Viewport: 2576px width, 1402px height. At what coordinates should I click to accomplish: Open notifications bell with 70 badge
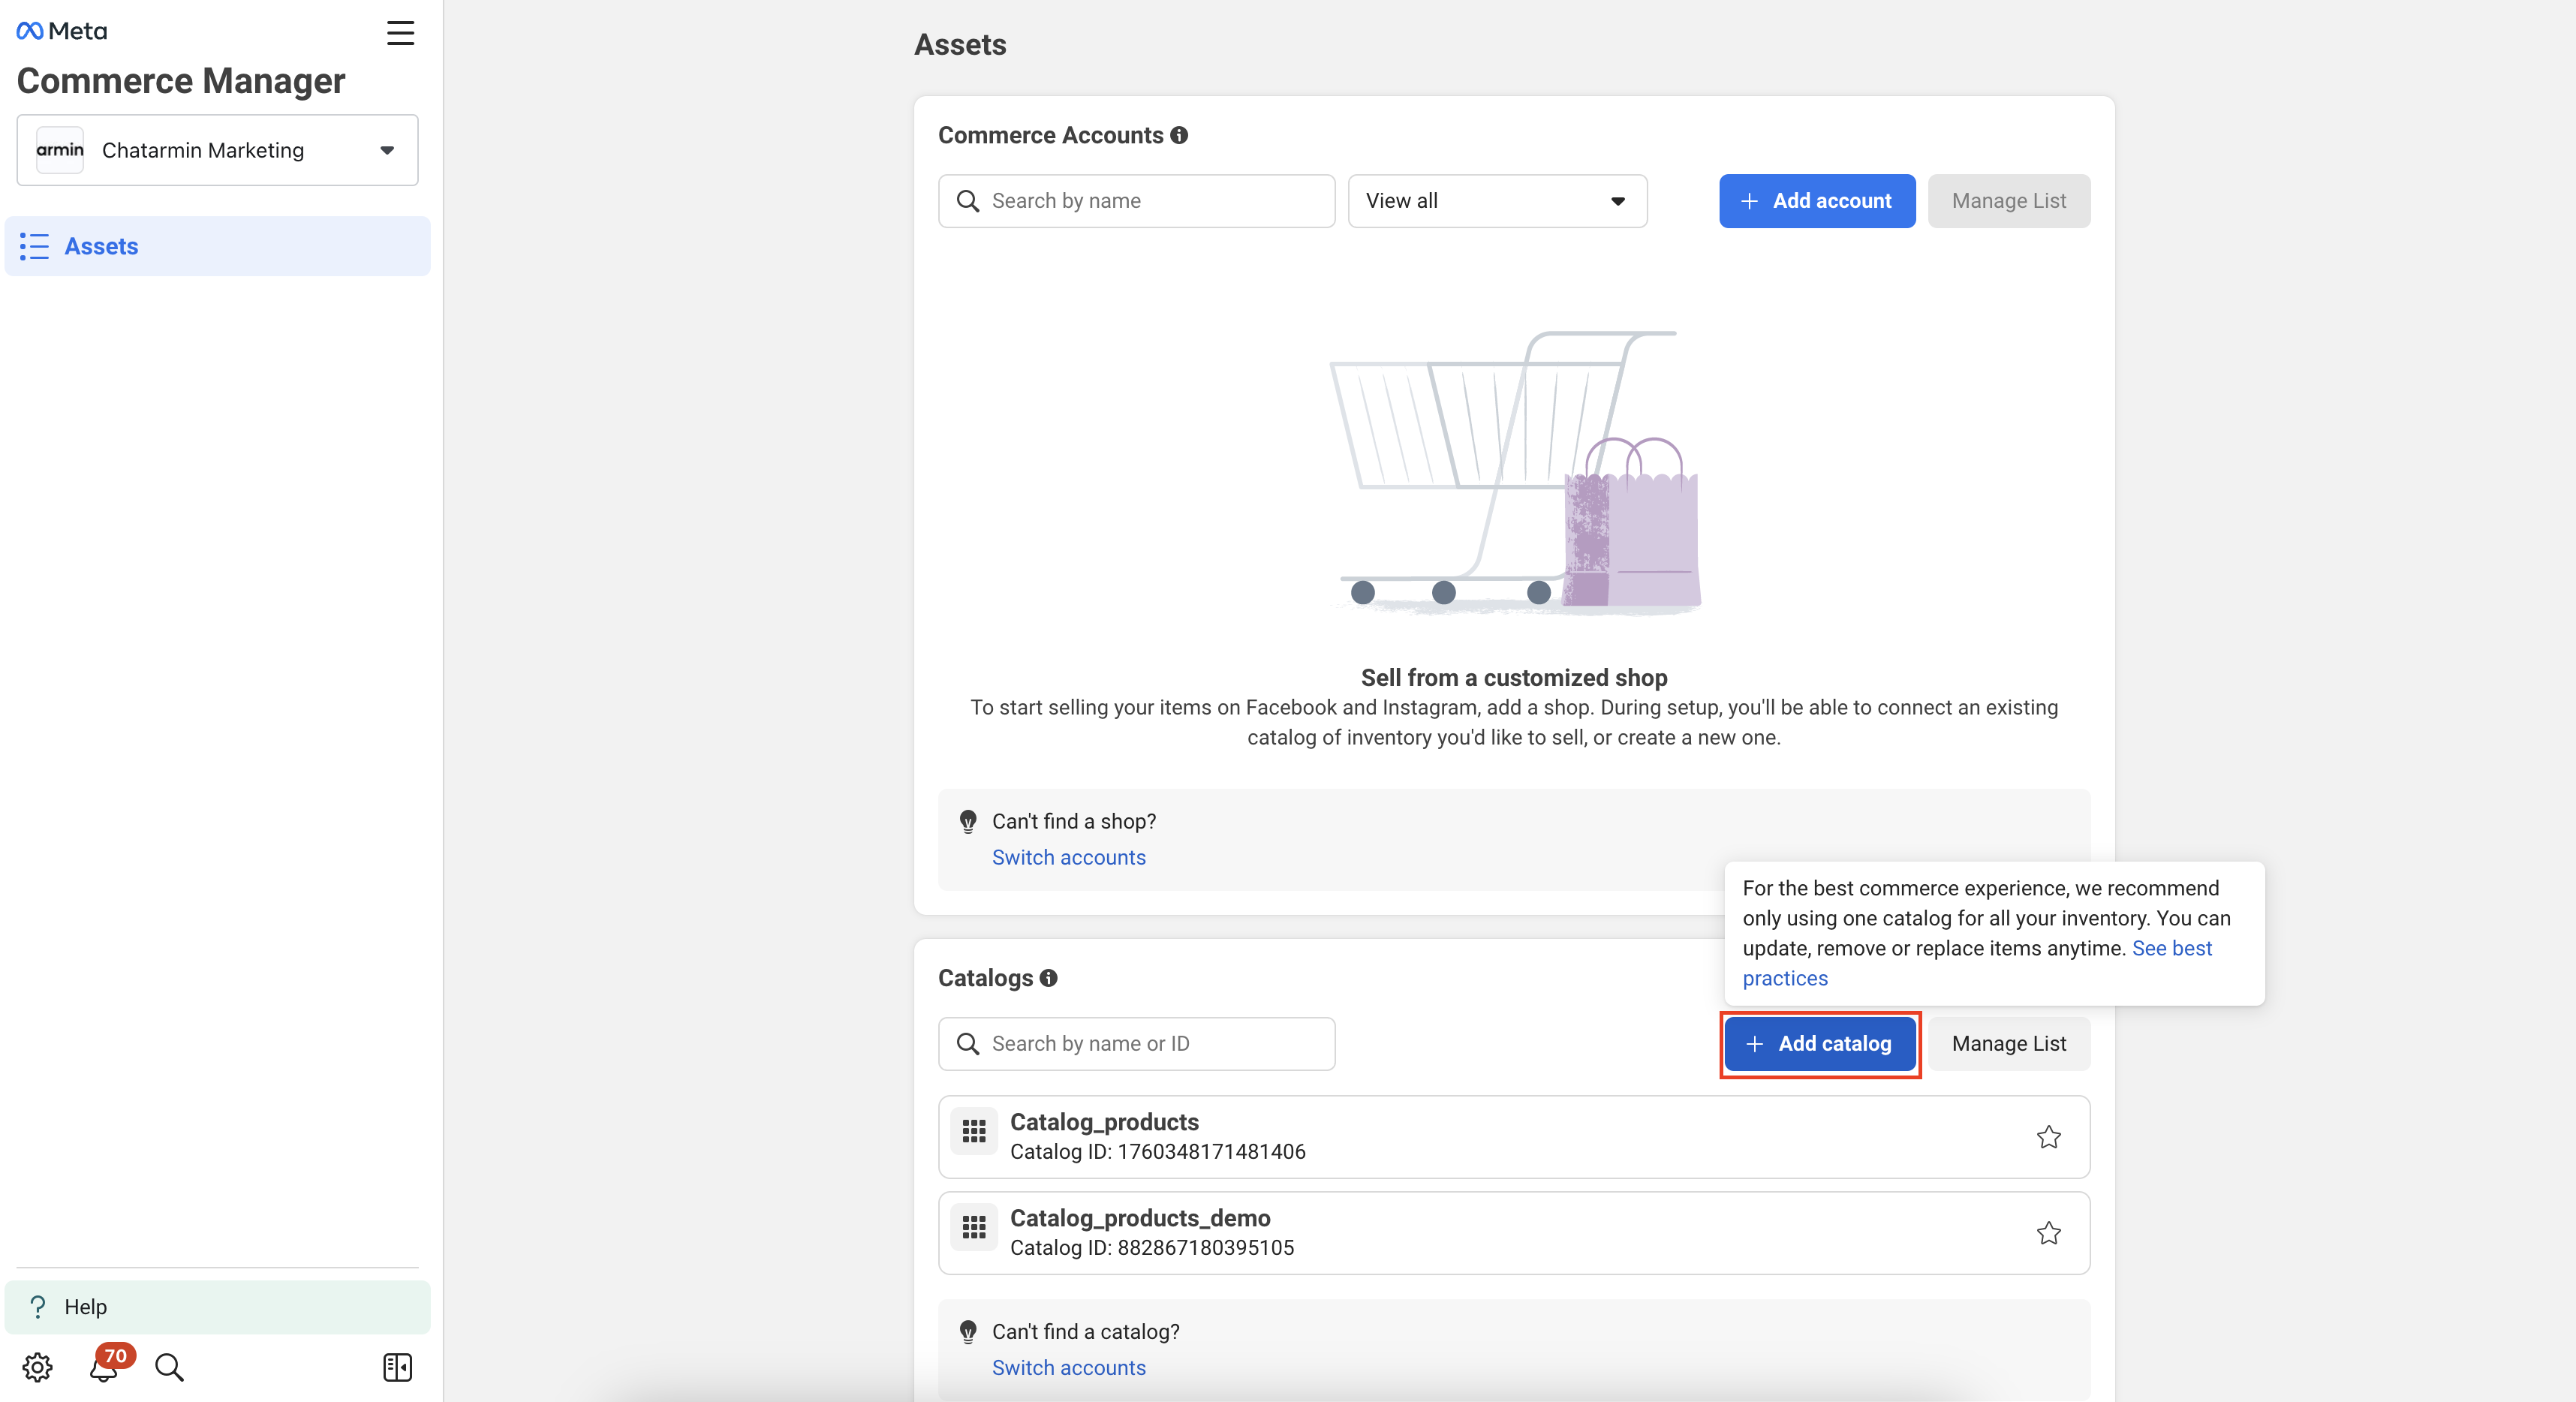pos(104,1366)
